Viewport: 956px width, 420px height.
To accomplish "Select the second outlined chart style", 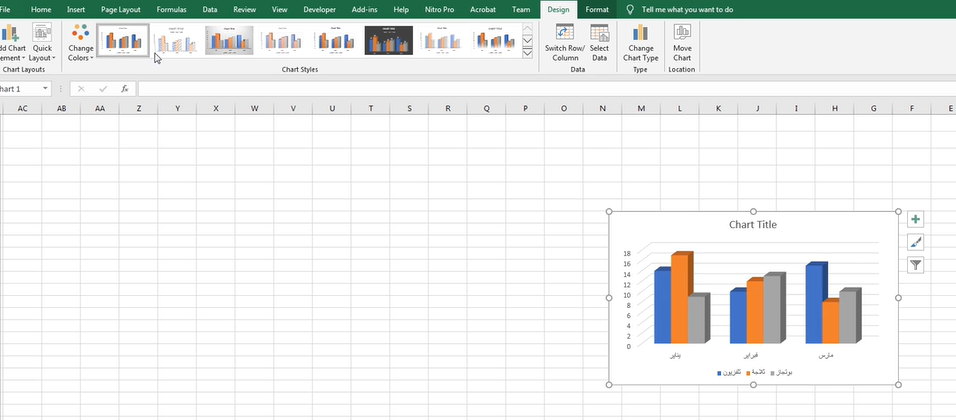I will click(176, 40).
